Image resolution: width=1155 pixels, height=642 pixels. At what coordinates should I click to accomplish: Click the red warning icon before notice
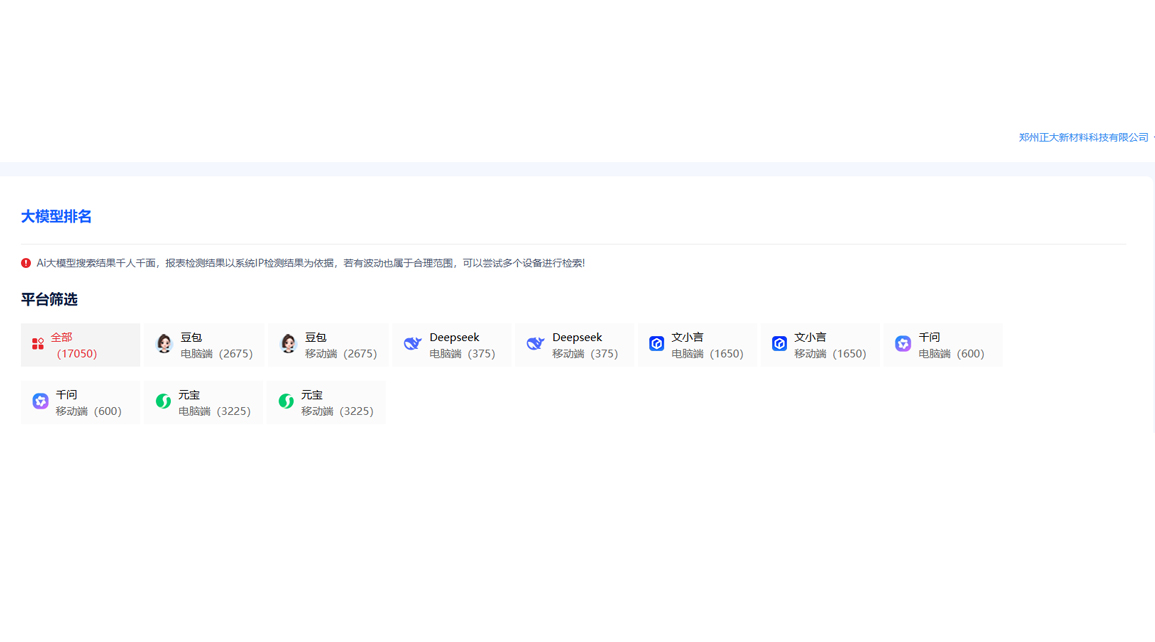click(26, 263)
